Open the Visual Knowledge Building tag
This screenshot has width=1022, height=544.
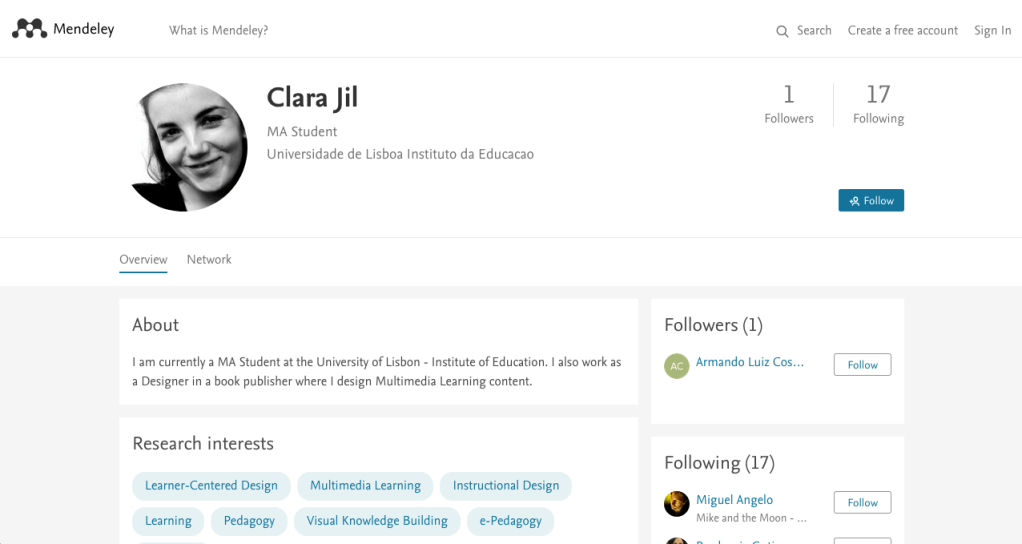click(x=377, y=521)
